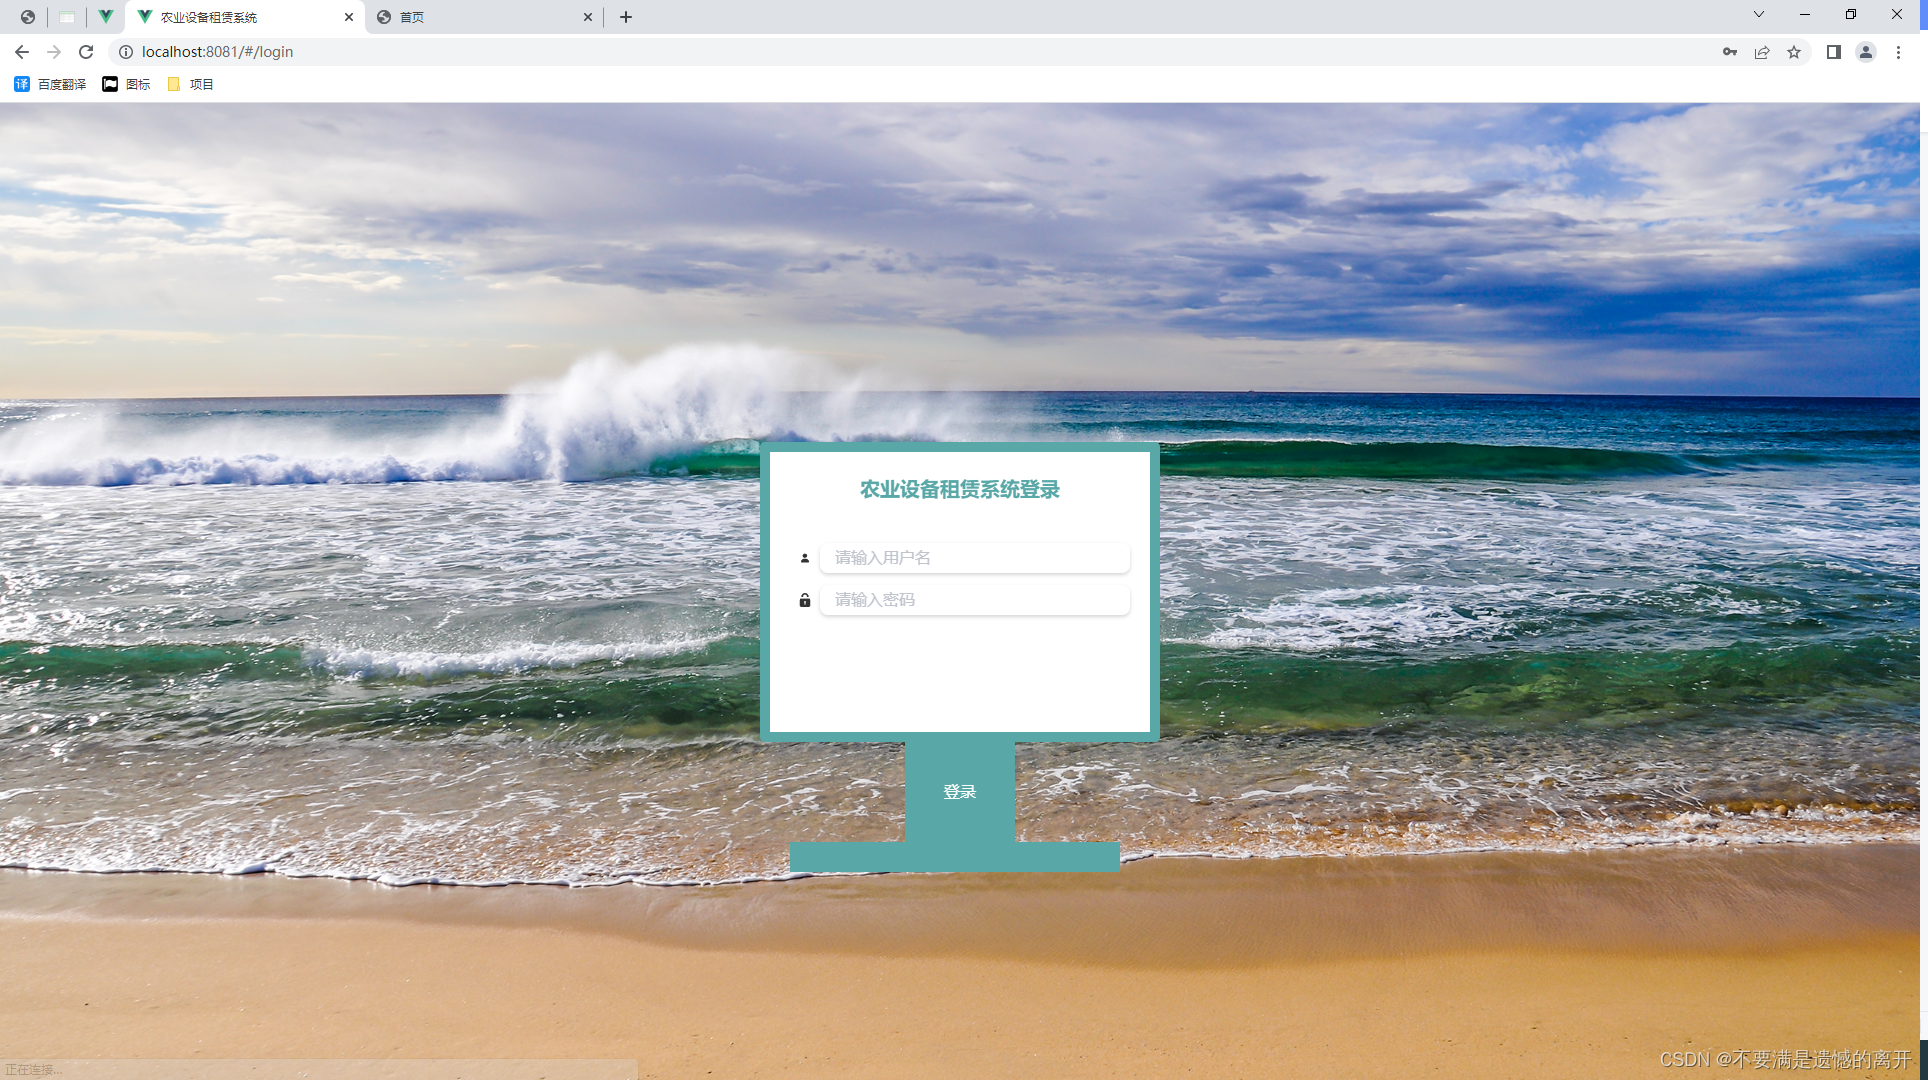
Task: Reload the login page
Action: click(x=86, y=52)
